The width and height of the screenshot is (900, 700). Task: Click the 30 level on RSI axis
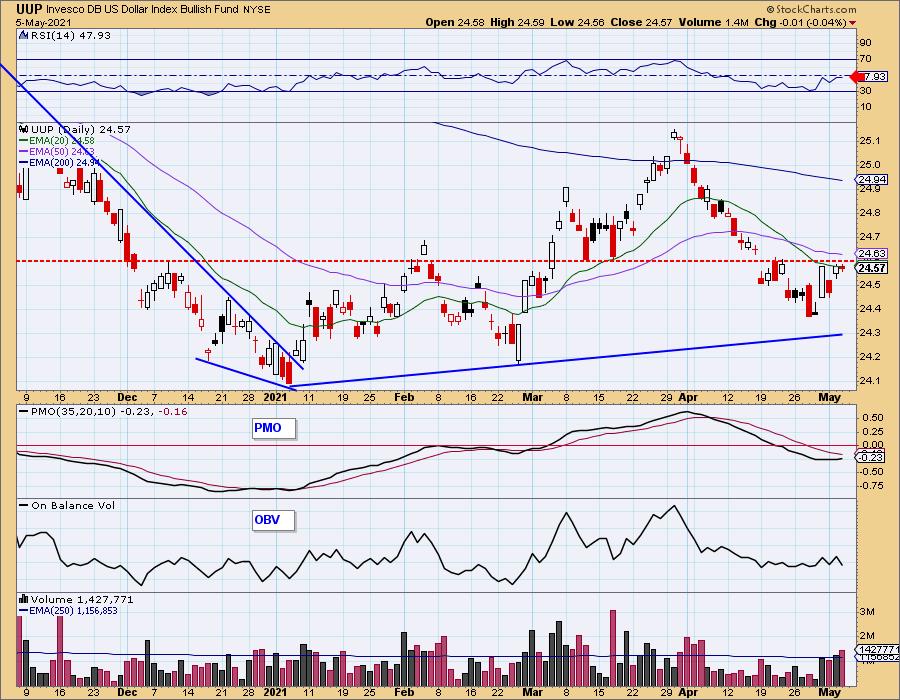pos(866,91)
